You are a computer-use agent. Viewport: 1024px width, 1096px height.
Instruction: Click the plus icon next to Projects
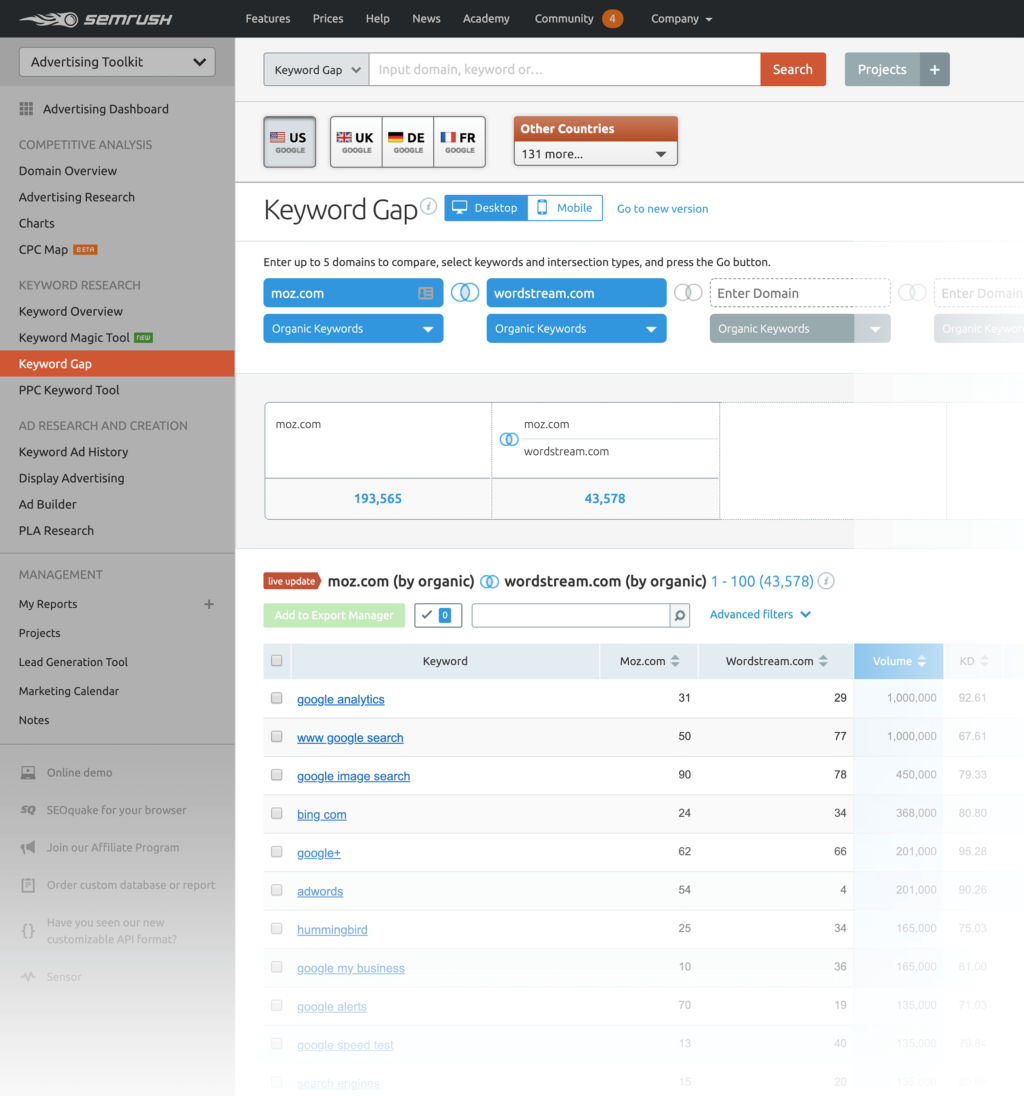[x=933, y=69]
